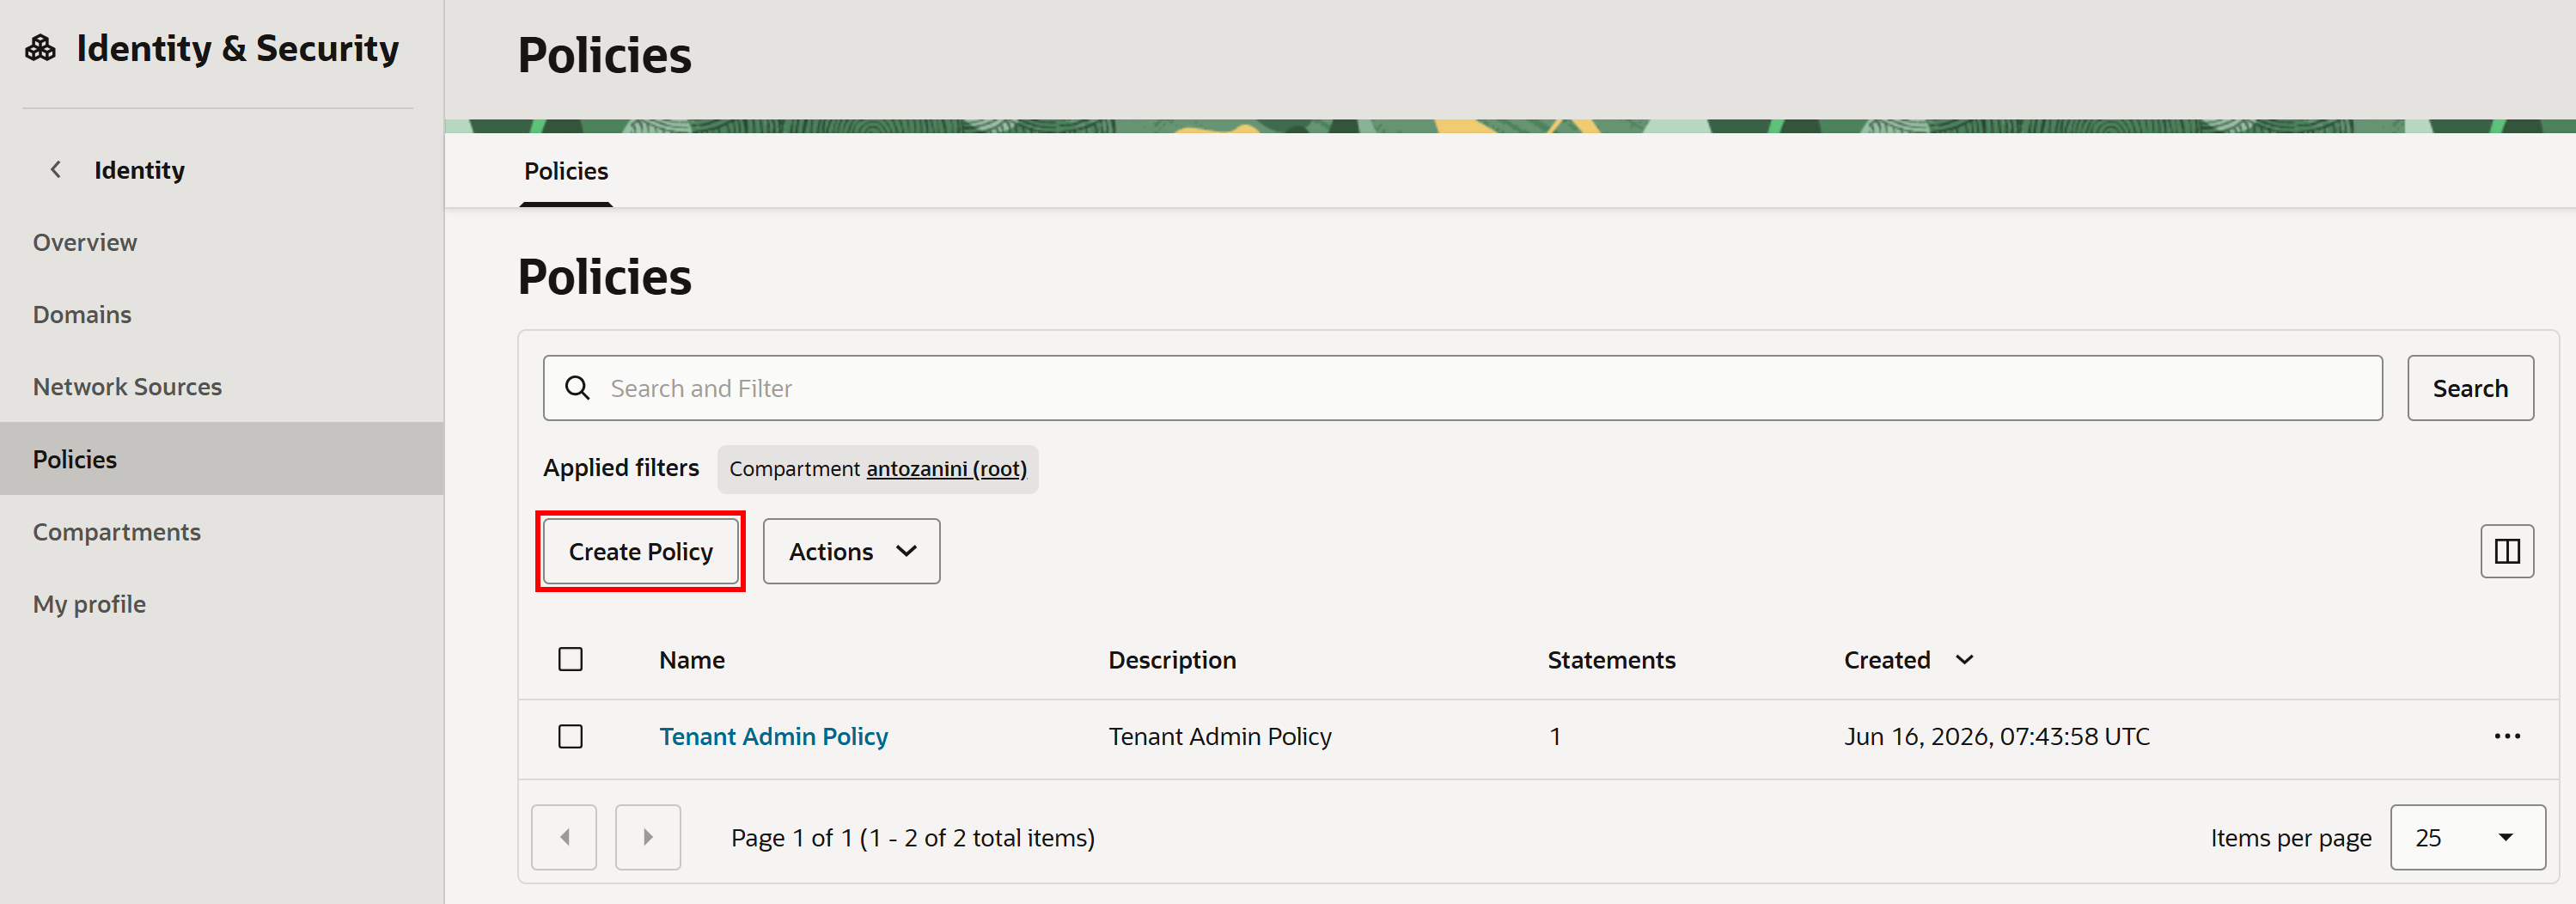The image size is (2576, 904).
Task: Click the Statements column header
Action: [1611, 660]
